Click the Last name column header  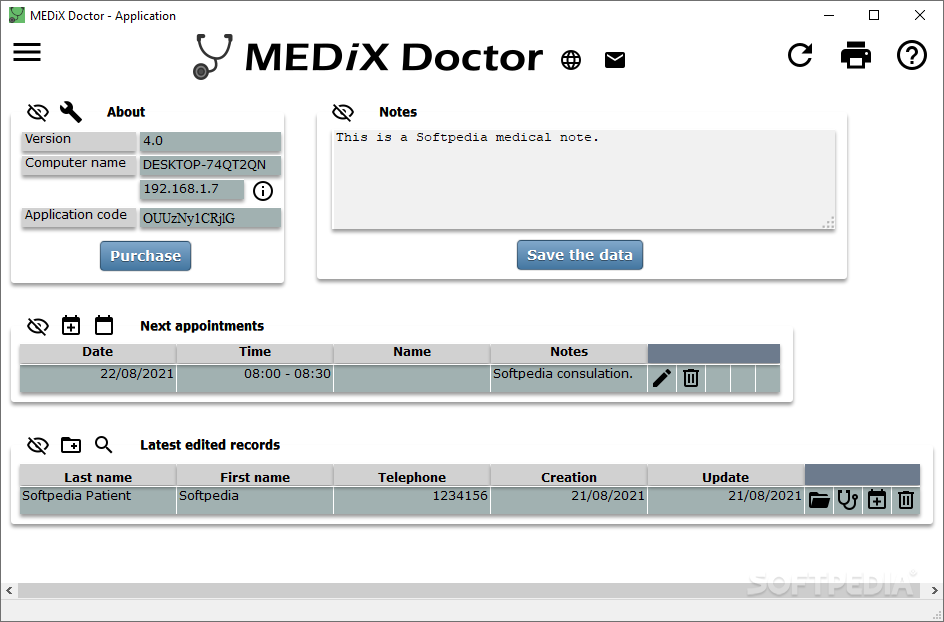click(98, 477)
